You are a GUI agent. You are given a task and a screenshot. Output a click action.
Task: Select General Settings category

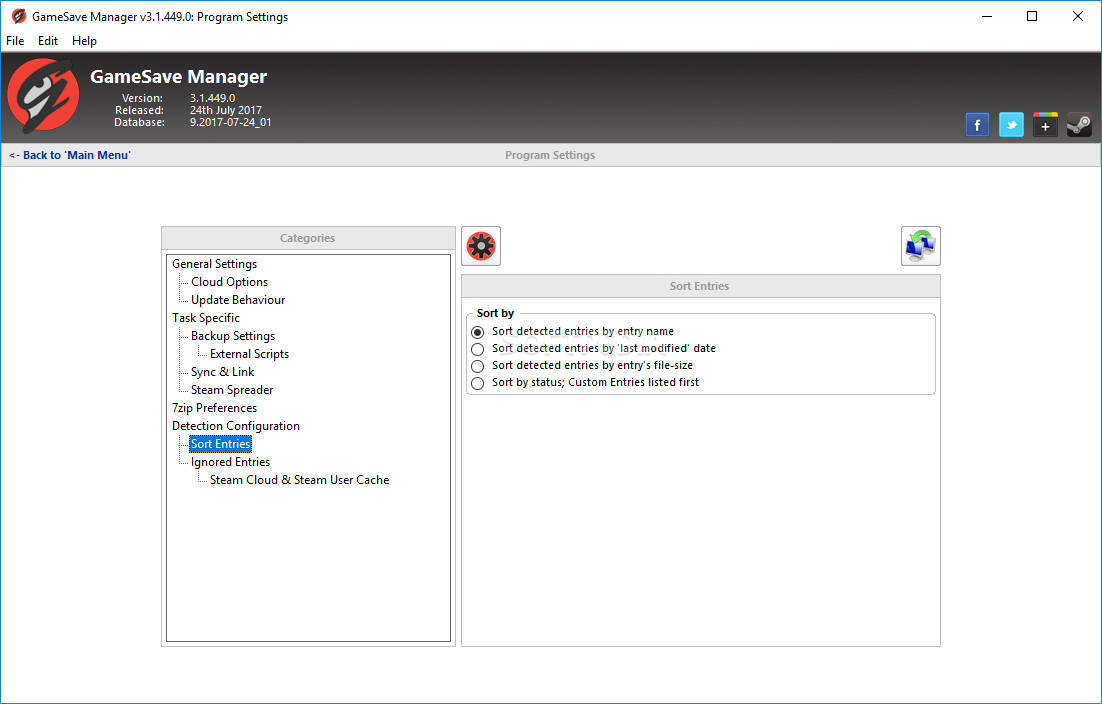point(214,264)
